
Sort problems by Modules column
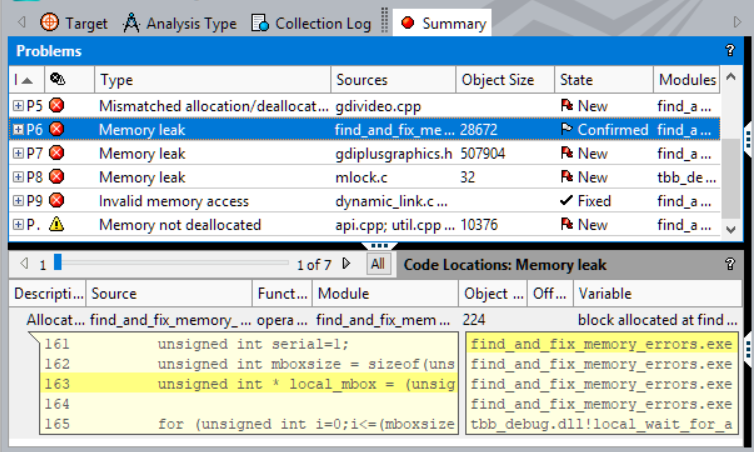(x=687, y=79)
